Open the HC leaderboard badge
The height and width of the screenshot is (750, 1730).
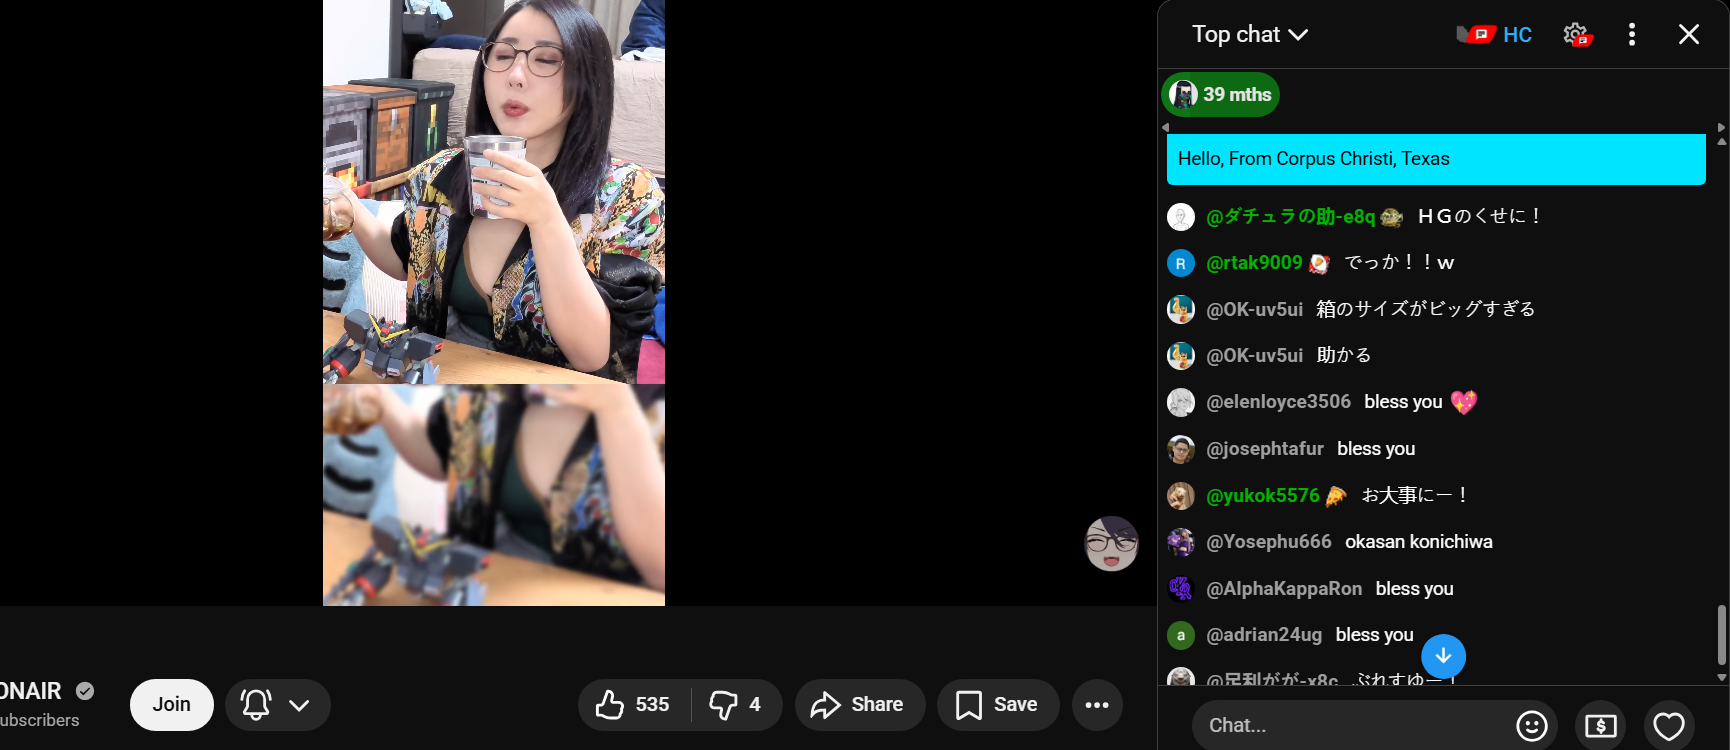pos(1494,35)
